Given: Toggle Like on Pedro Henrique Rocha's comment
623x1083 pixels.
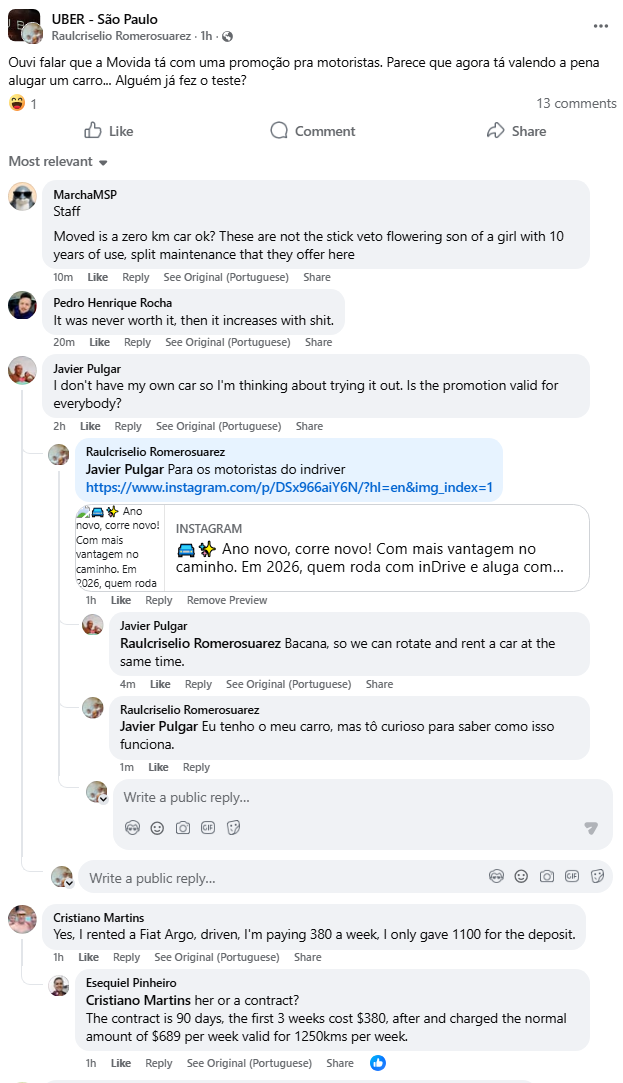Looking at the screenshot, I should [100, 342].
